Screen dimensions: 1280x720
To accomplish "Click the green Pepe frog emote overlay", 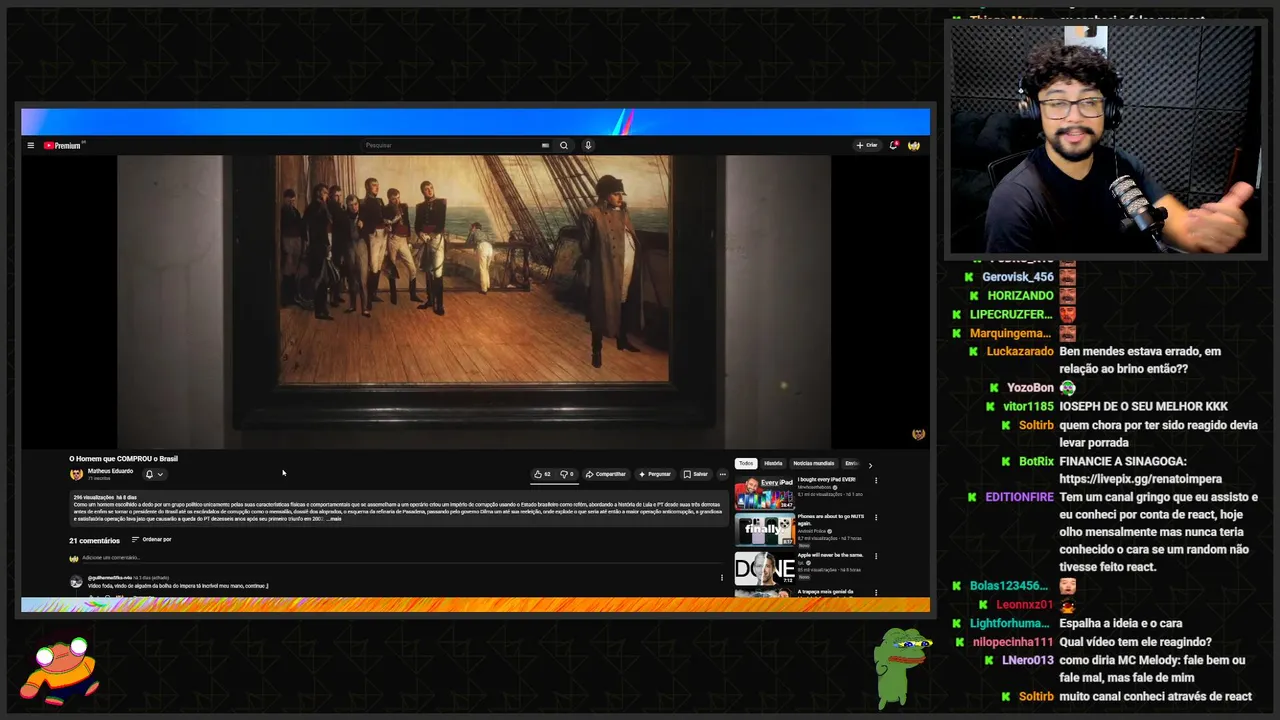I will 902,667.
